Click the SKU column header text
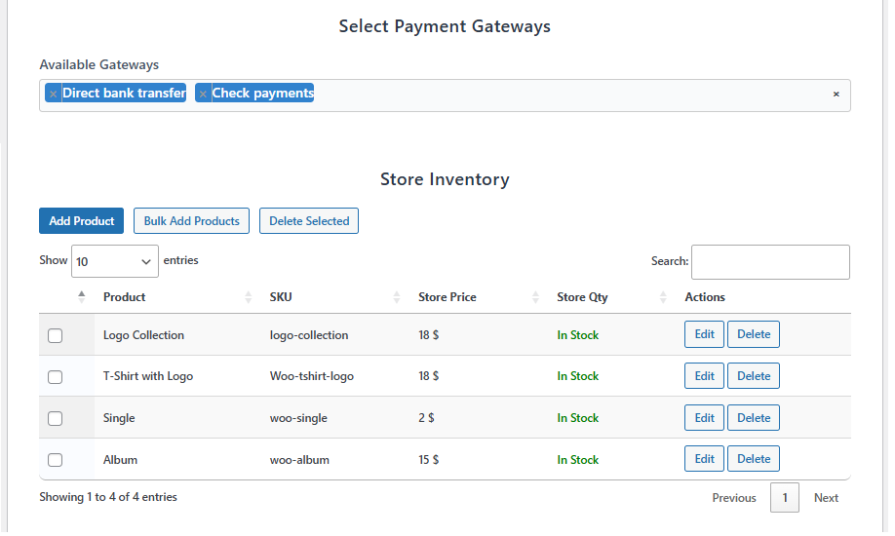 point(283,299)
